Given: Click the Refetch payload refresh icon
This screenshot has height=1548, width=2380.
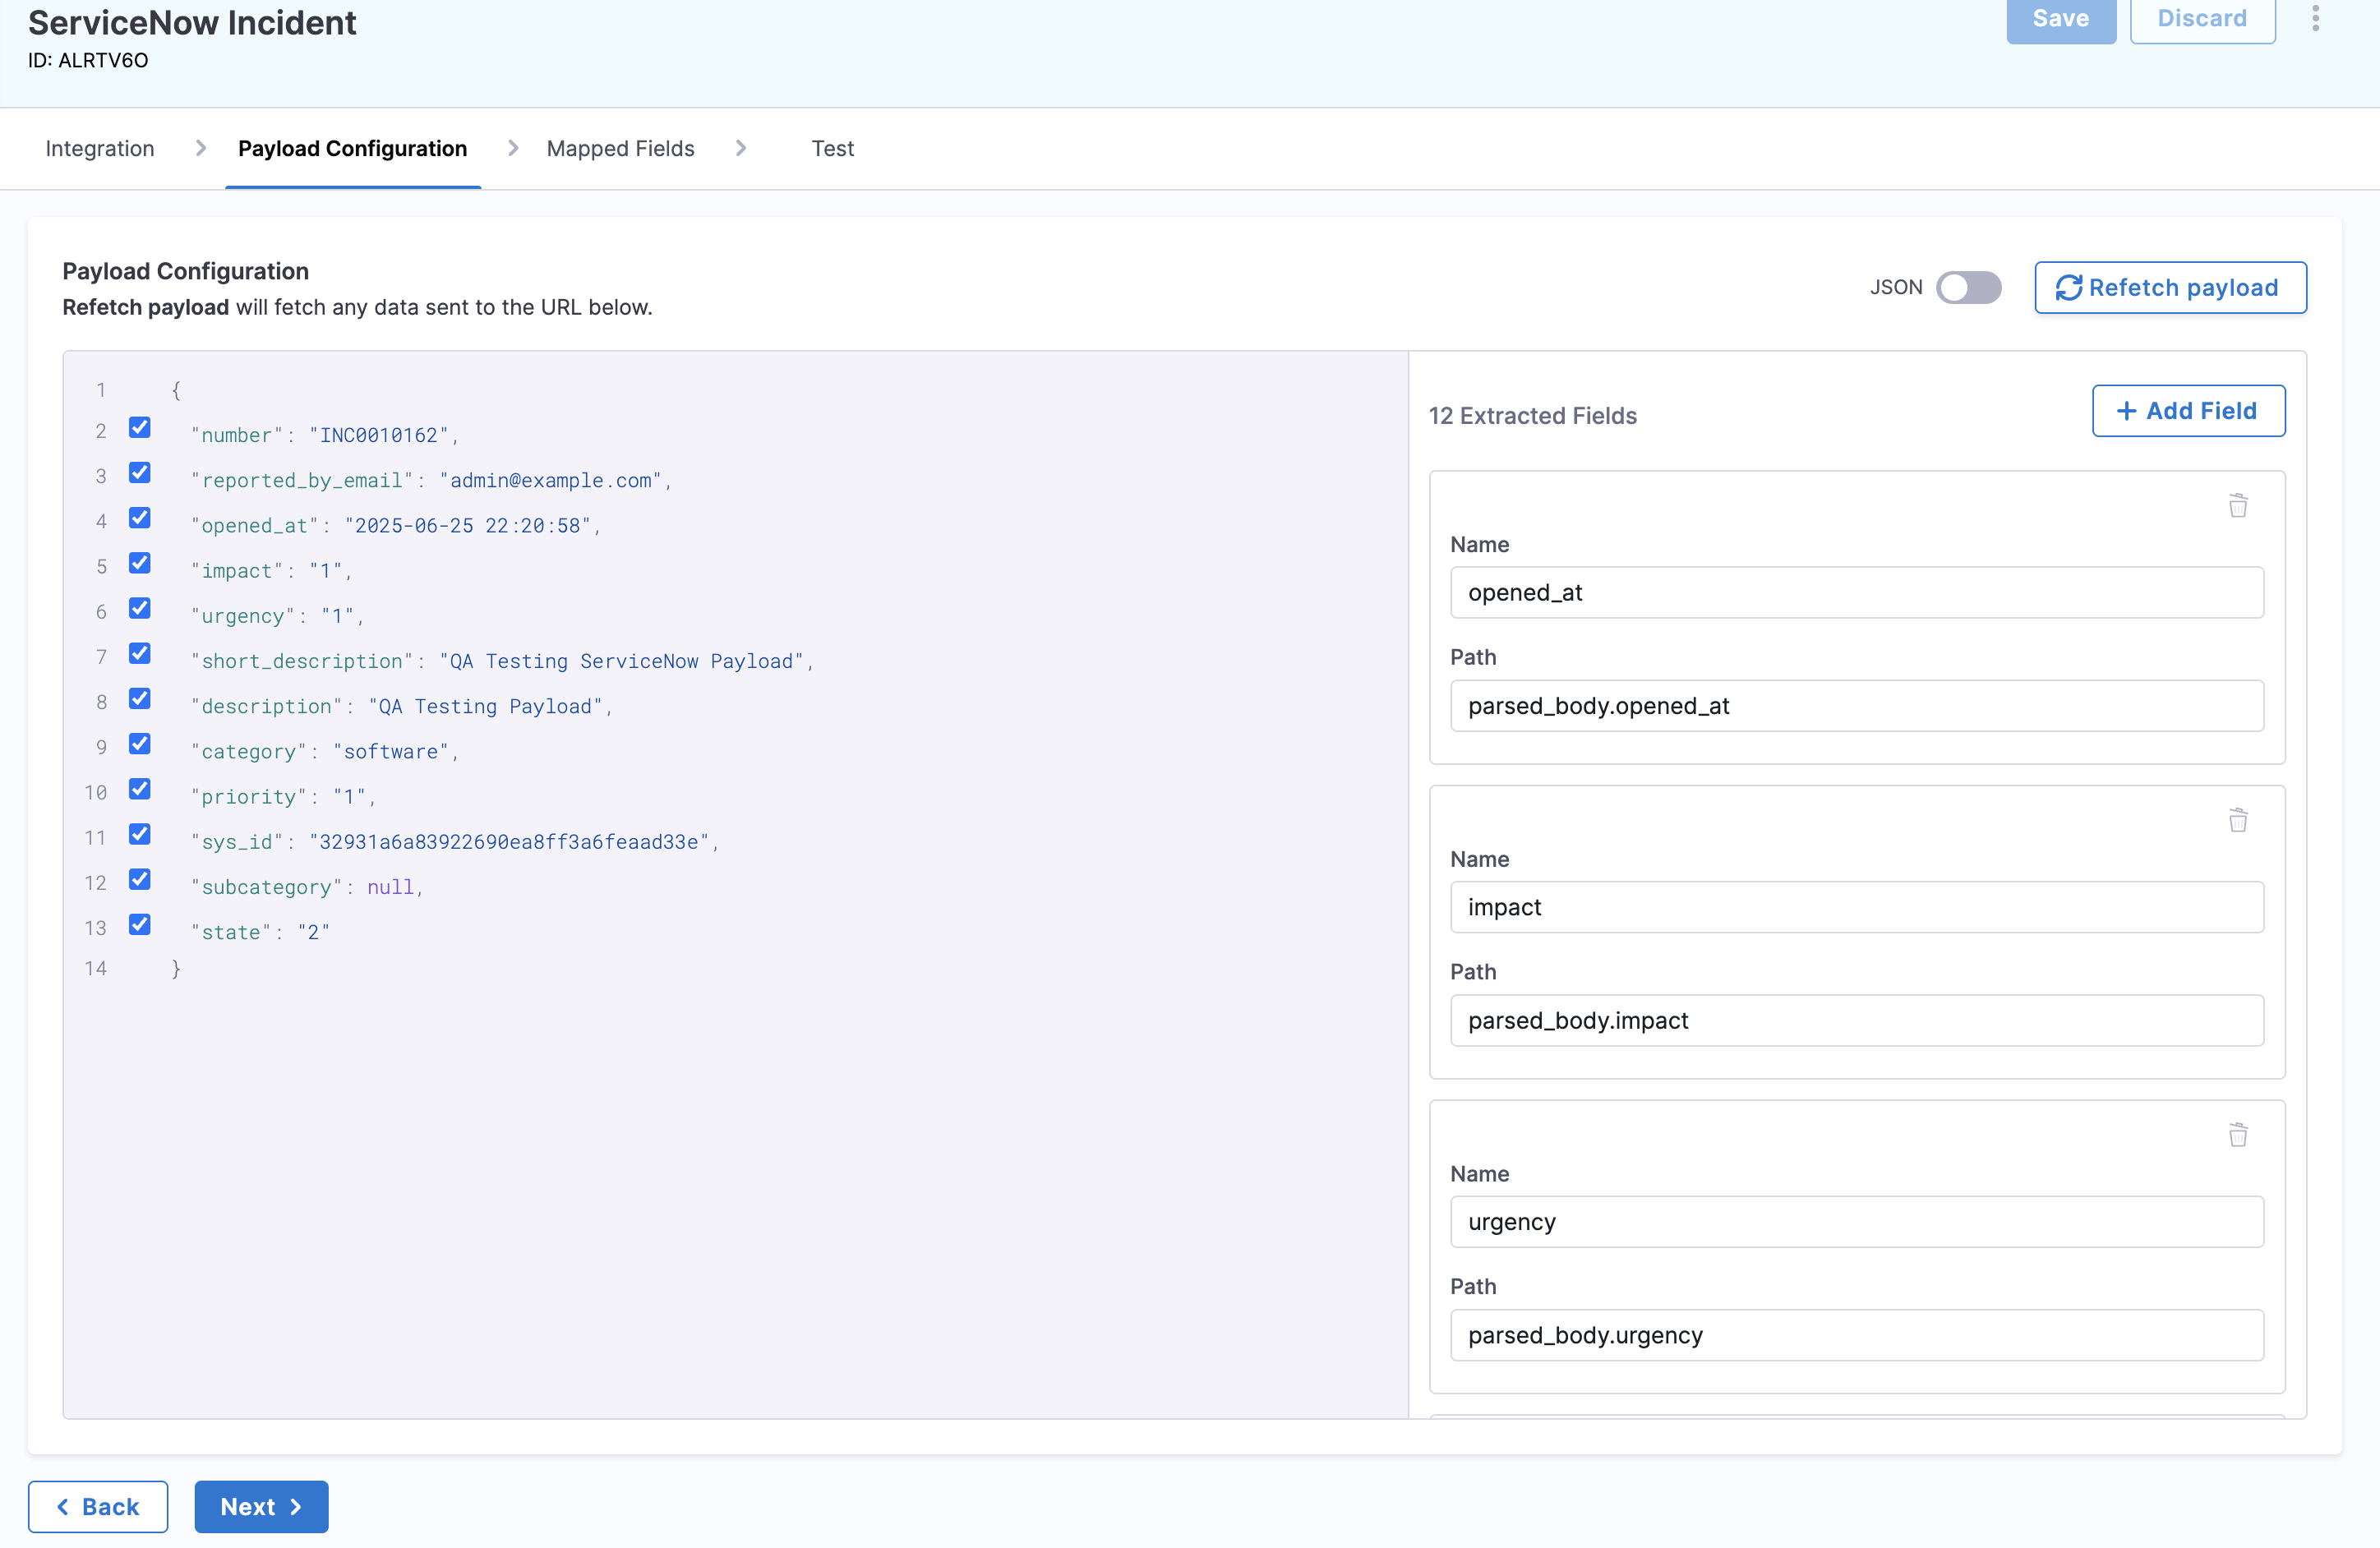Looking at the screenshot, I should click(2068, 288).
